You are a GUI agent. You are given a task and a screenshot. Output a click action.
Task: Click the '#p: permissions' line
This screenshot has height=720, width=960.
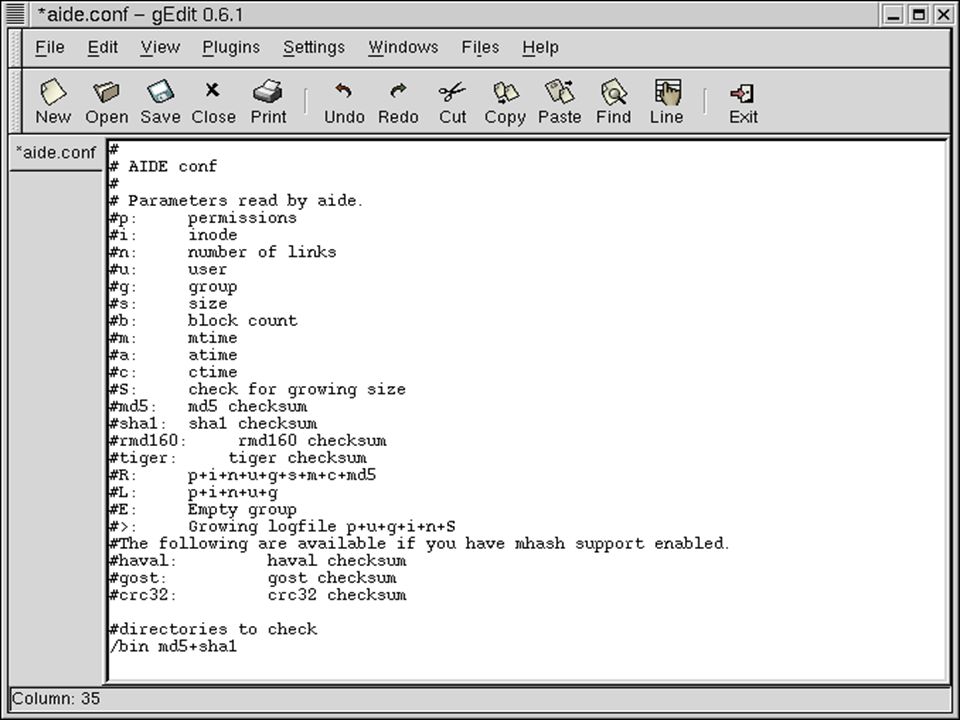coord(203,218)
